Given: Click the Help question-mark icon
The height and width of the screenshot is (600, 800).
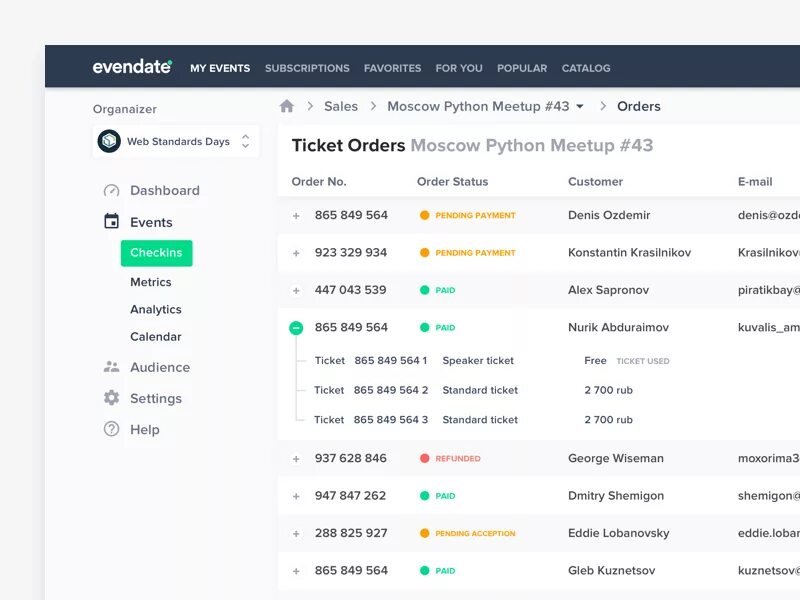Looking at the screenshot, I should pyautogui.click(x=110, y=429).
